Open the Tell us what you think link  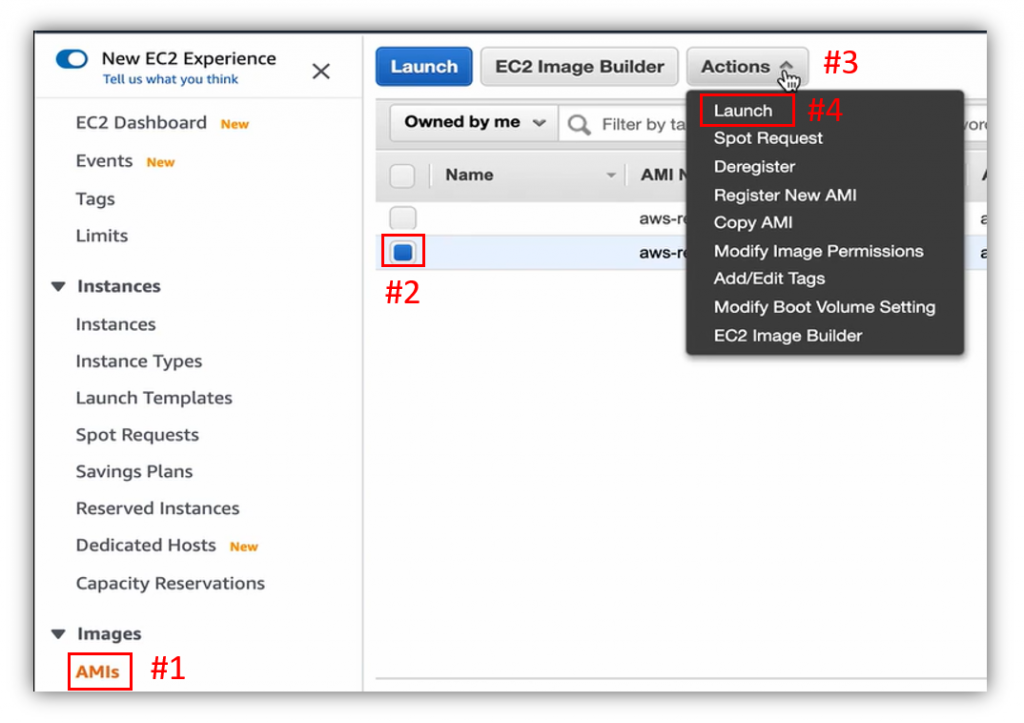[x=170, y=79]
